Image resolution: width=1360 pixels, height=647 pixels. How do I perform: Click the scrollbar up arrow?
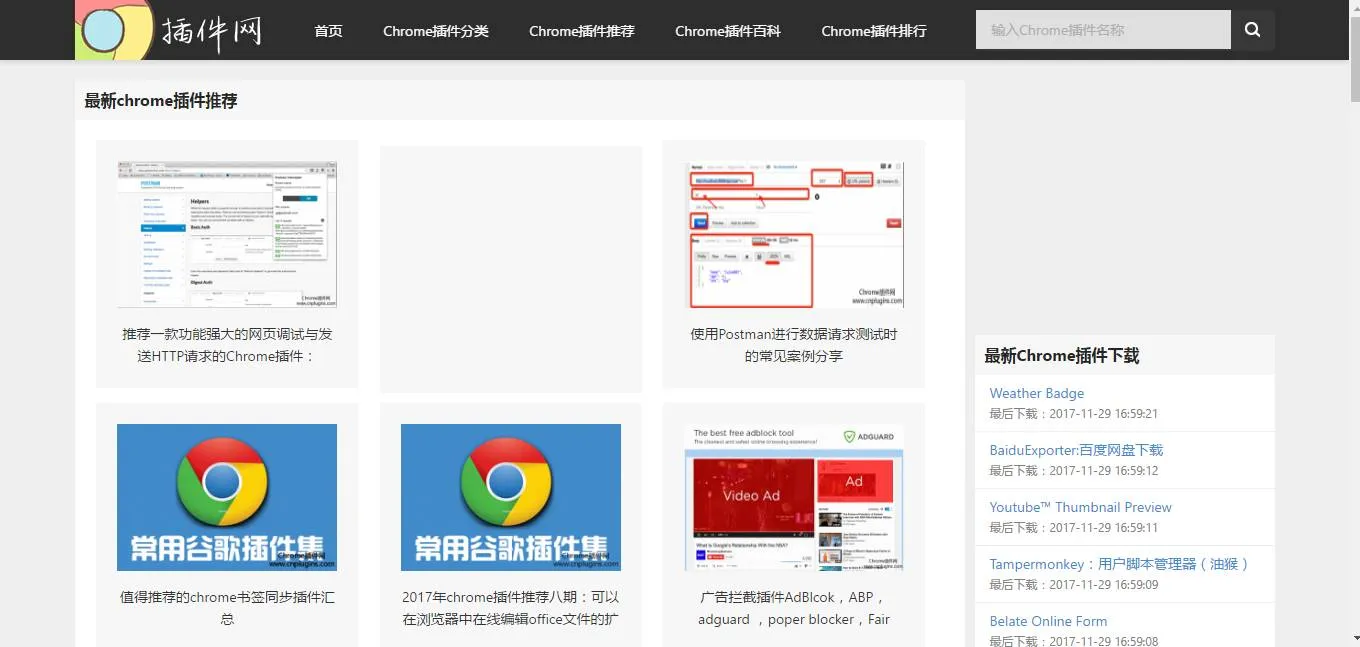click(1355, 6)
